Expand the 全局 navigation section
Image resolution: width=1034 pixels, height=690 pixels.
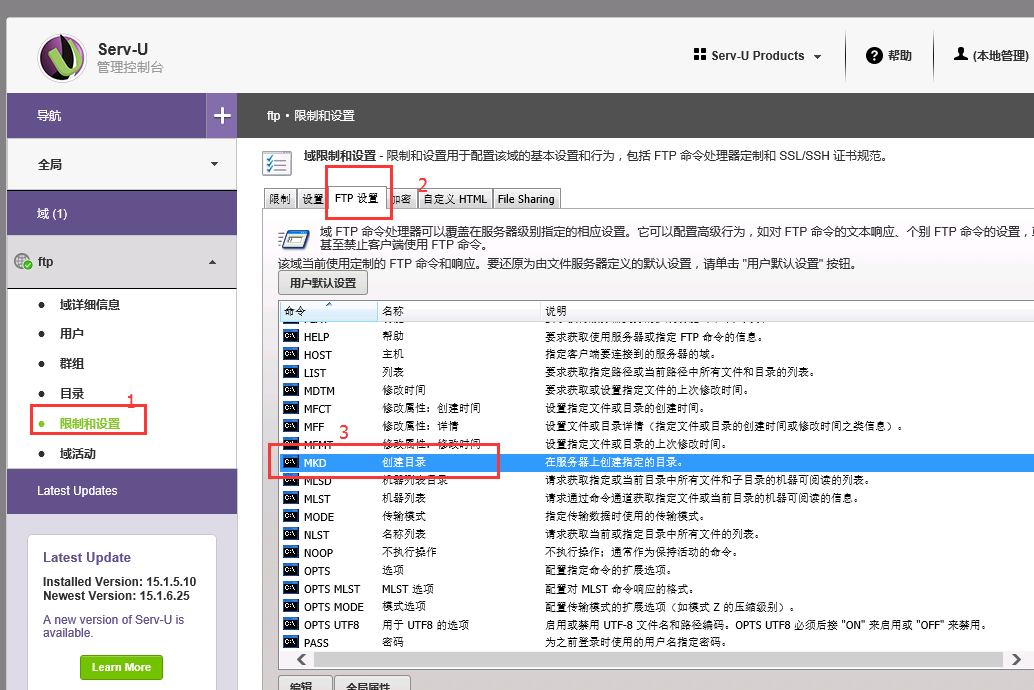pyautogui.click(x=121, y=164)
